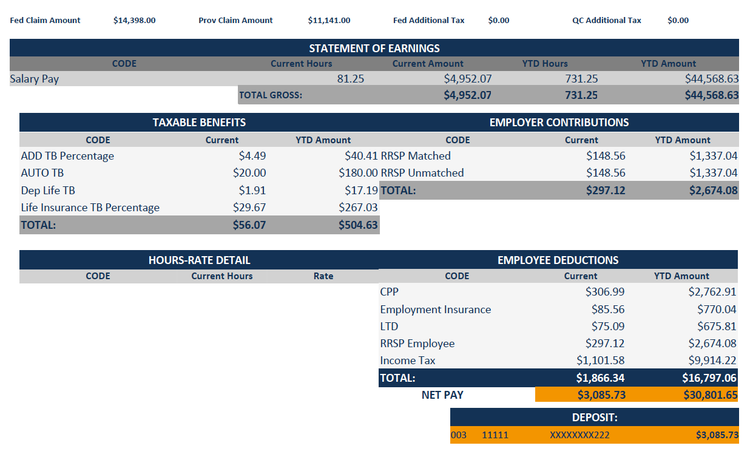
Task: Click the DEPOSIT header
Action: [x=595, y=418]
